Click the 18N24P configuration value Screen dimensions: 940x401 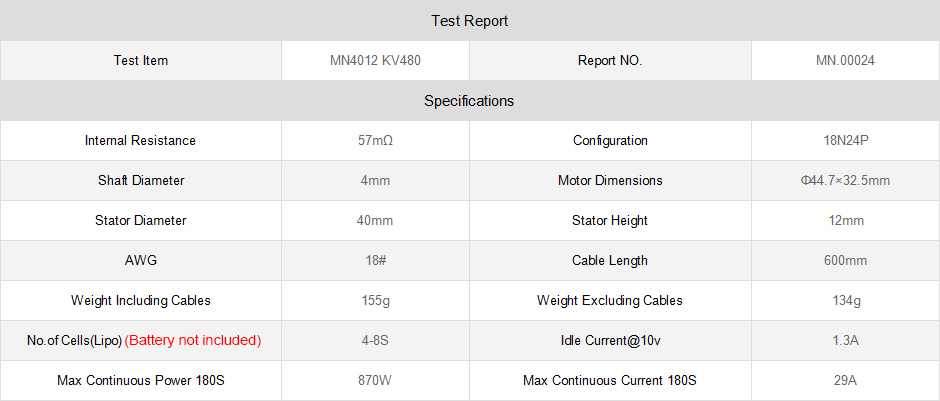coord(845,141)
